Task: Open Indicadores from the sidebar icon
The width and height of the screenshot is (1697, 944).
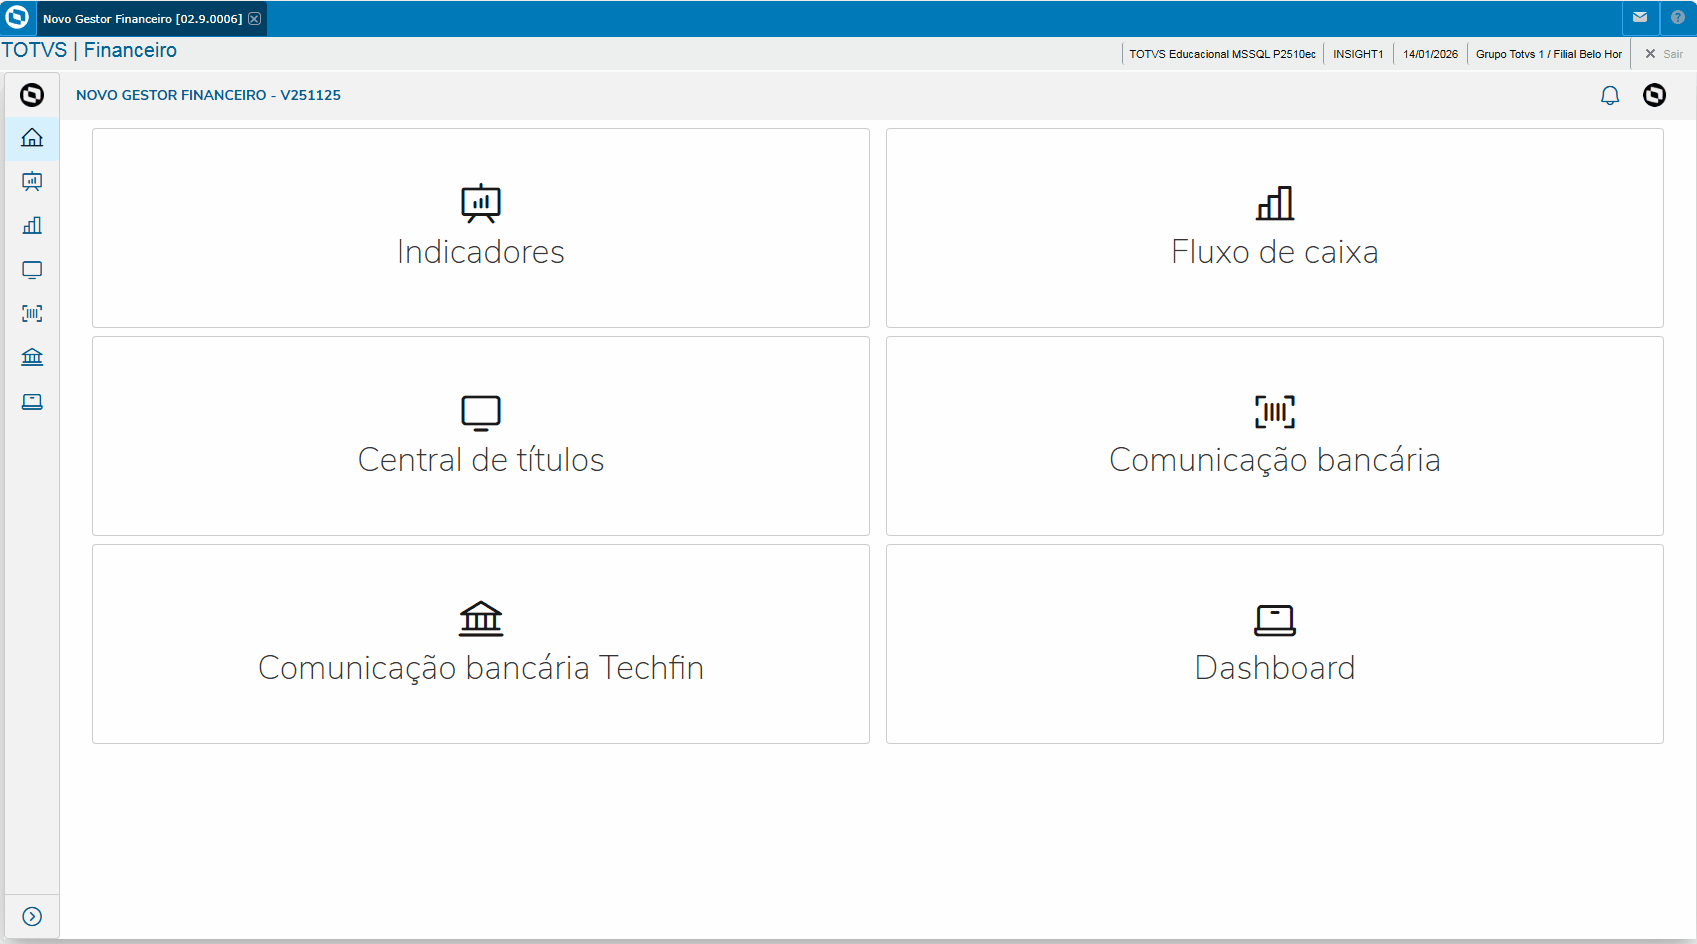Action: [x=32, y=182]
